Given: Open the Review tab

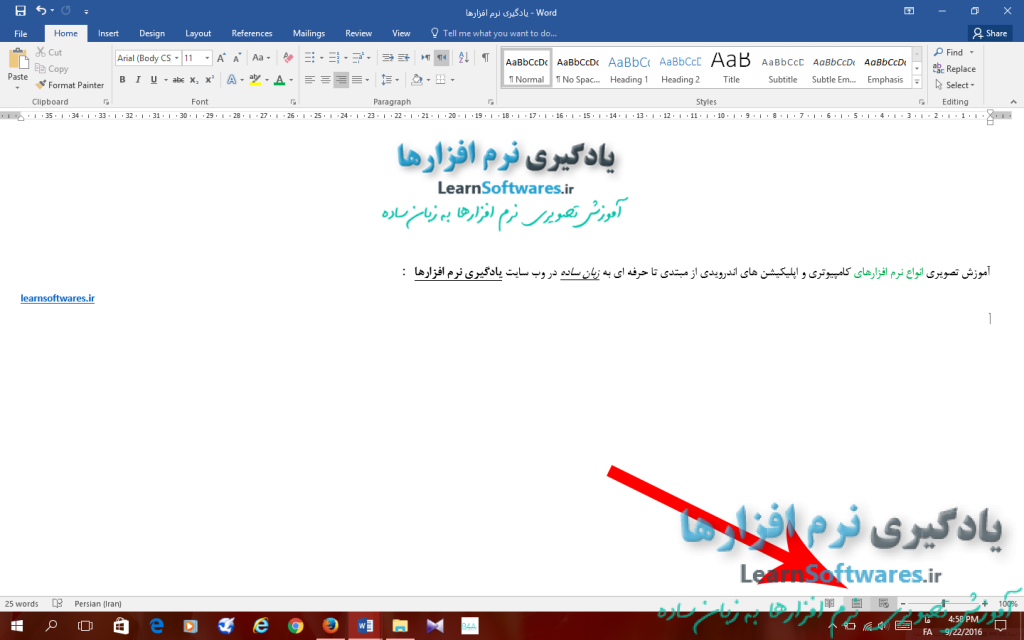Looking at the screenshot, I should pyautogui.click(x=359, y=33).
